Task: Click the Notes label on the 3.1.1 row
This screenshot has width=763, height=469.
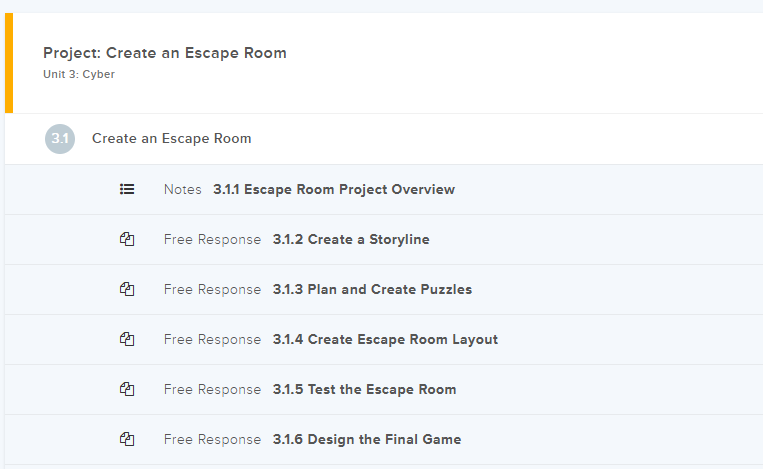Action: [183, 189]
